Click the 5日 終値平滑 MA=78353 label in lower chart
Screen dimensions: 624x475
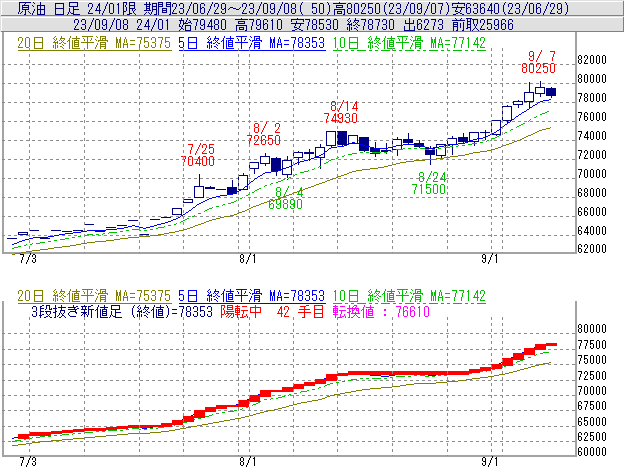pyautogui.click(x=252, y=296)
